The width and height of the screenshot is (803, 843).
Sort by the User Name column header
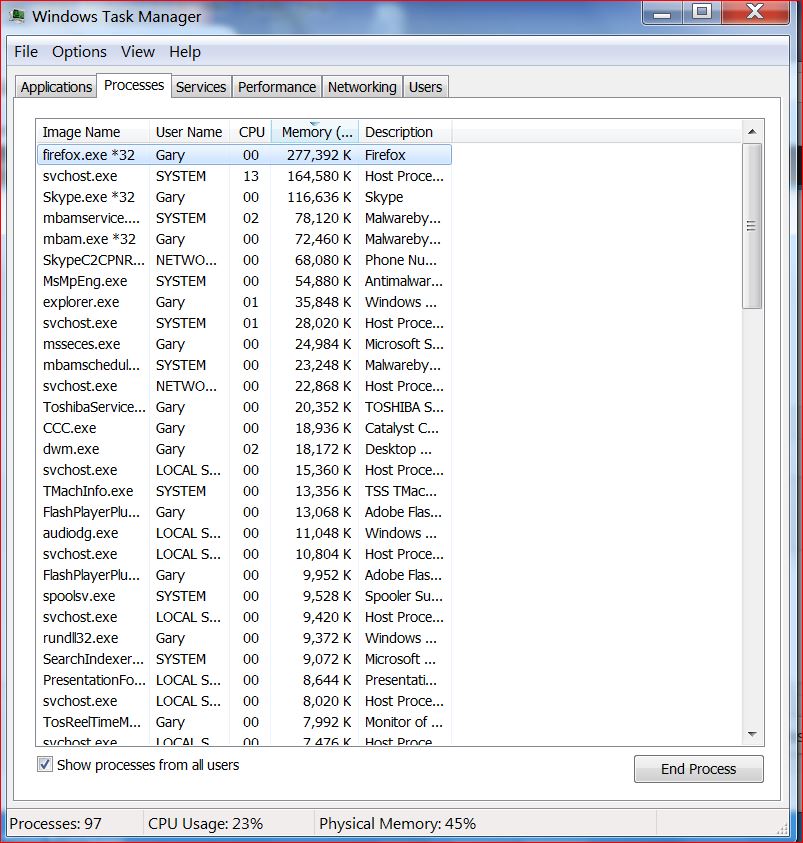(x=189, y=132)
